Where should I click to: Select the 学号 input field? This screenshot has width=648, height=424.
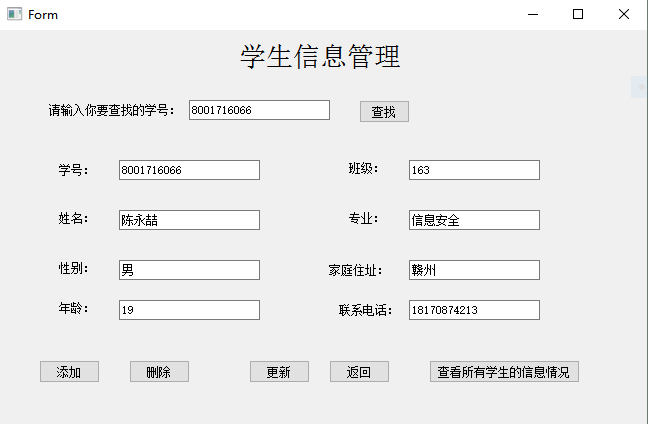pyautogui.click(x=189, y=170)
